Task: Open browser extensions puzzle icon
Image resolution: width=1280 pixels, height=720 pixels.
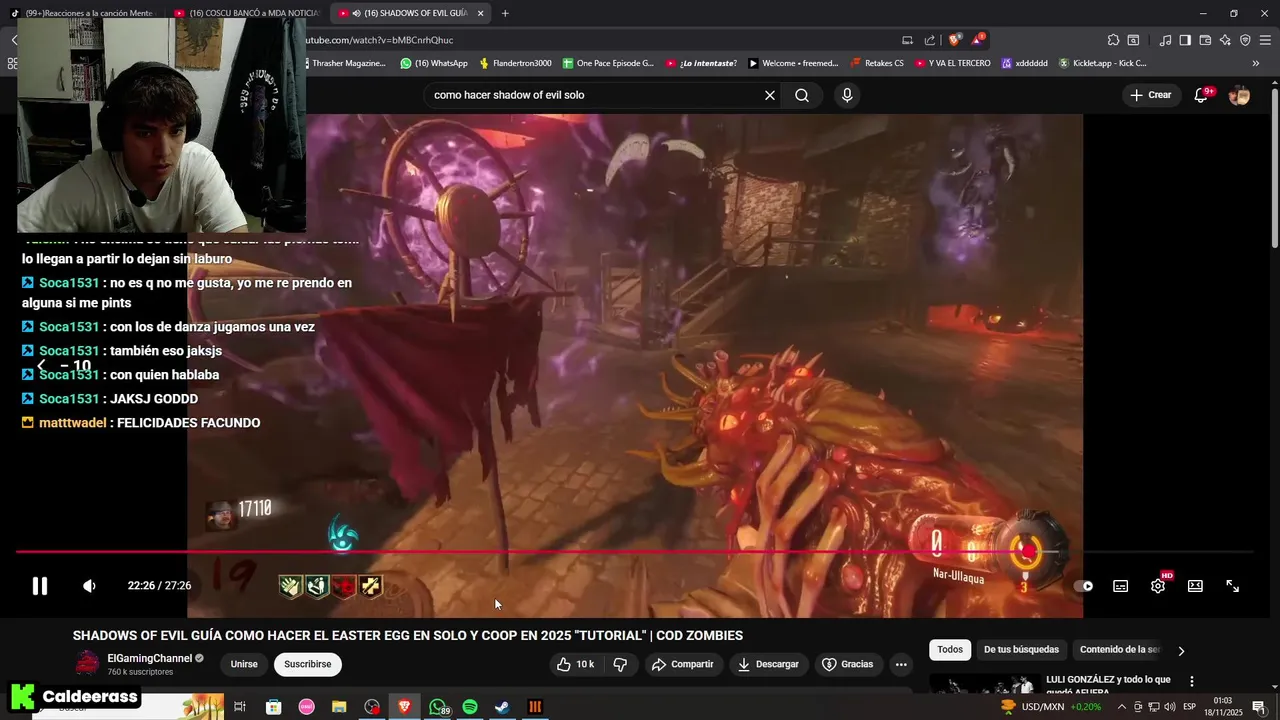Action: (x=1113, y=40)
